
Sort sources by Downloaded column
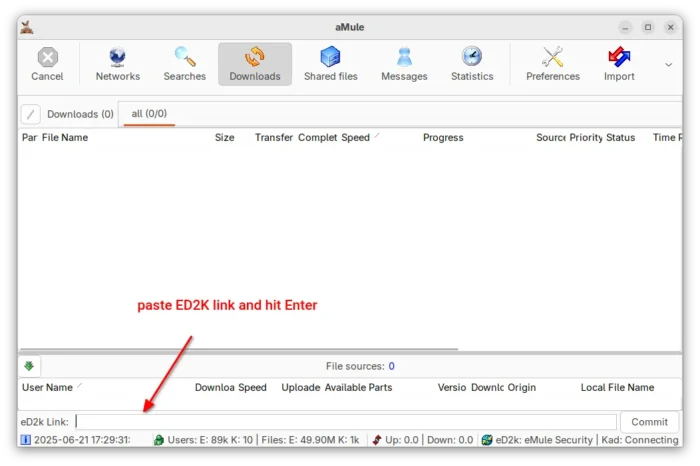click(x=214, y=387)
